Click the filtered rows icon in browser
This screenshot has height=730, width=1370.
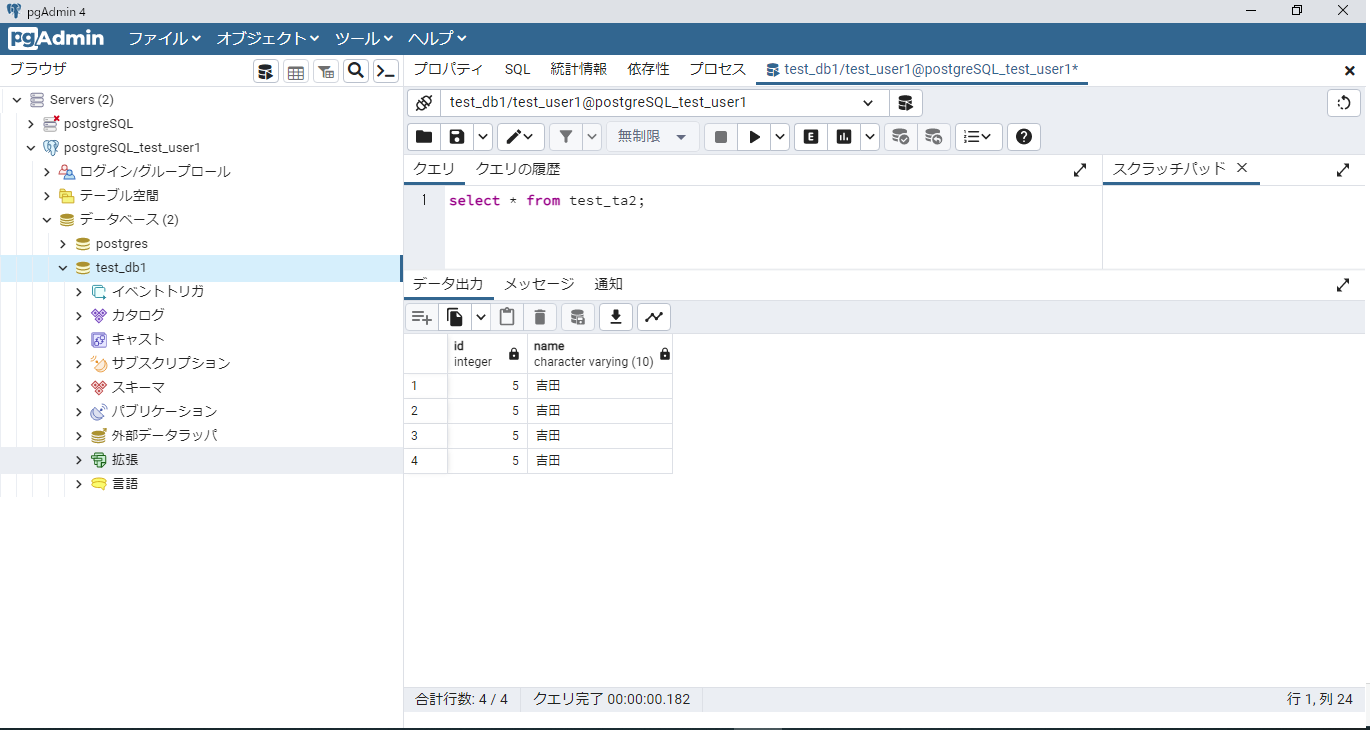click(326, 71)
